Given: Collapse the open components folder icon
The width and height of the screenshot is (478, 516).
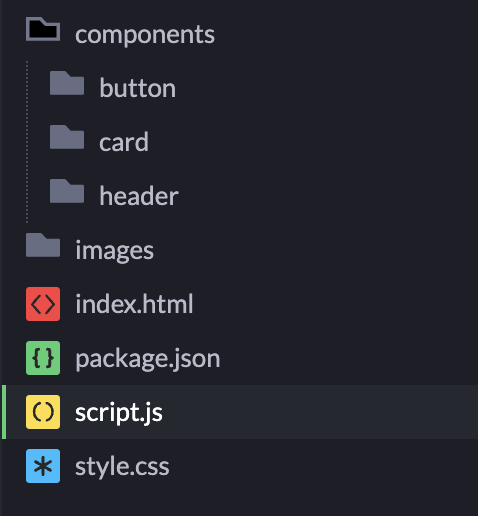Looking at the screenshot, I should pyautogui.click(x=43, y=29).
